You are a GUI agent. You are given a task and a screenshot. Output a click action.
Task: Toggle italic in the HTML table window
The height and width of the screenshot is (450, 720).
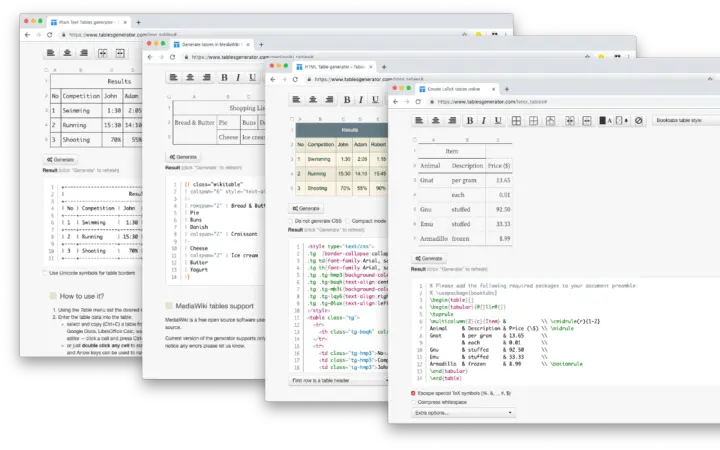361,100
